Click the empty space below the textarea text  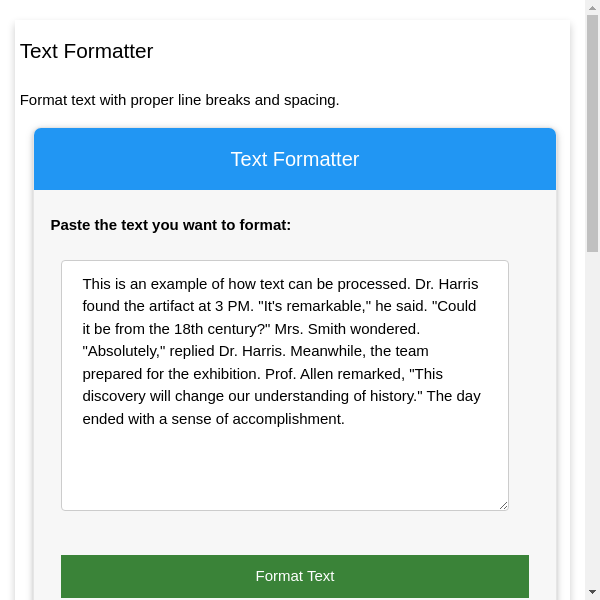[x=284, y=470]
